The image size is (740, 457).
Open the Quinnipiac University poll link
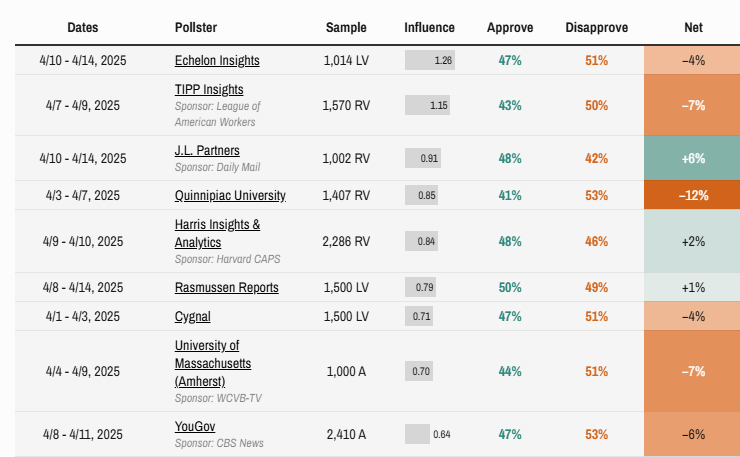click(x=230, y=195)
